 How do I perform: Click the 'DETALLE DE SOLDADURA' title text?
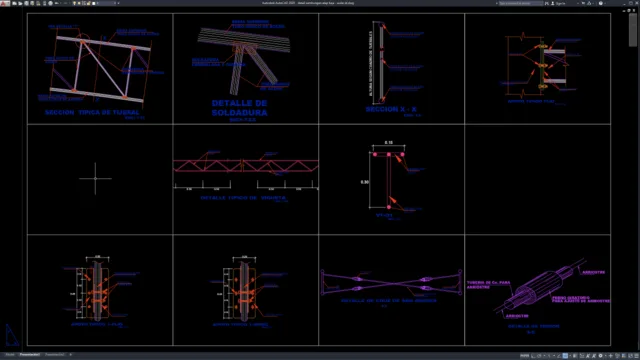pos(240,108)
